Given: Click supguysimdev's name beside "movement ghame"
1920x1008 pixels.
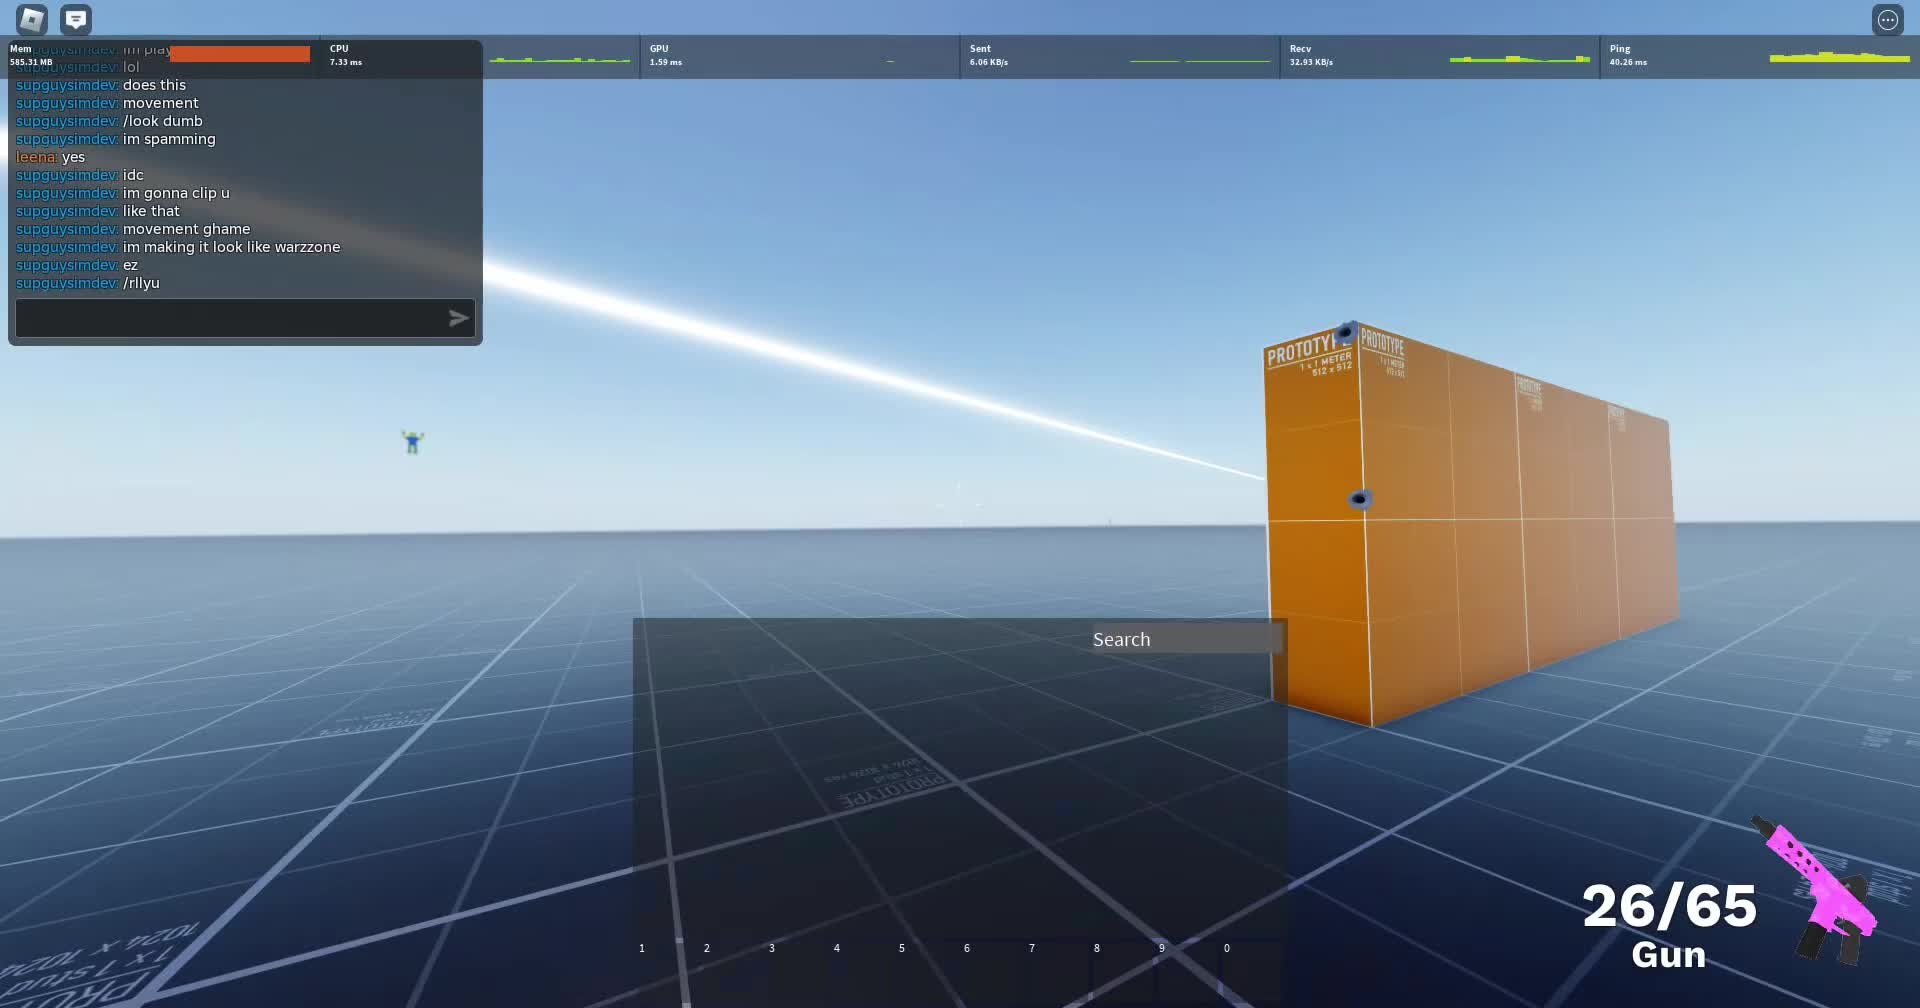Looking at the screenshot, I should (67, 229).
